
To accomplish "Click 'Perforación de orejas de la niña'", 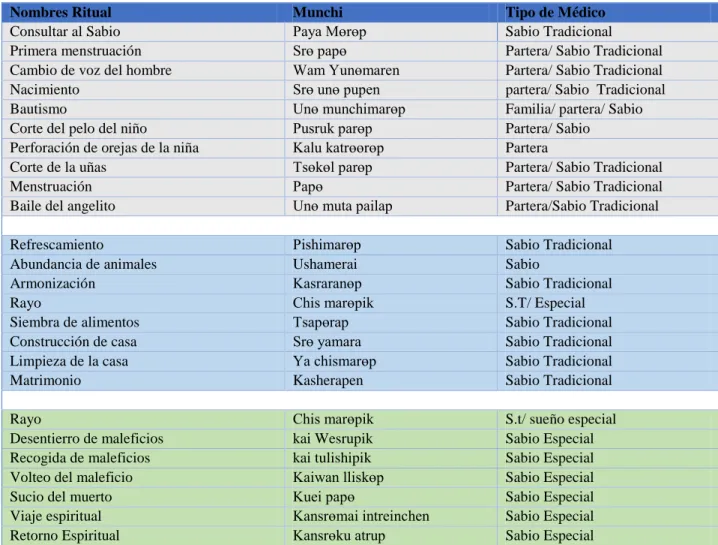I will (104, 148).
